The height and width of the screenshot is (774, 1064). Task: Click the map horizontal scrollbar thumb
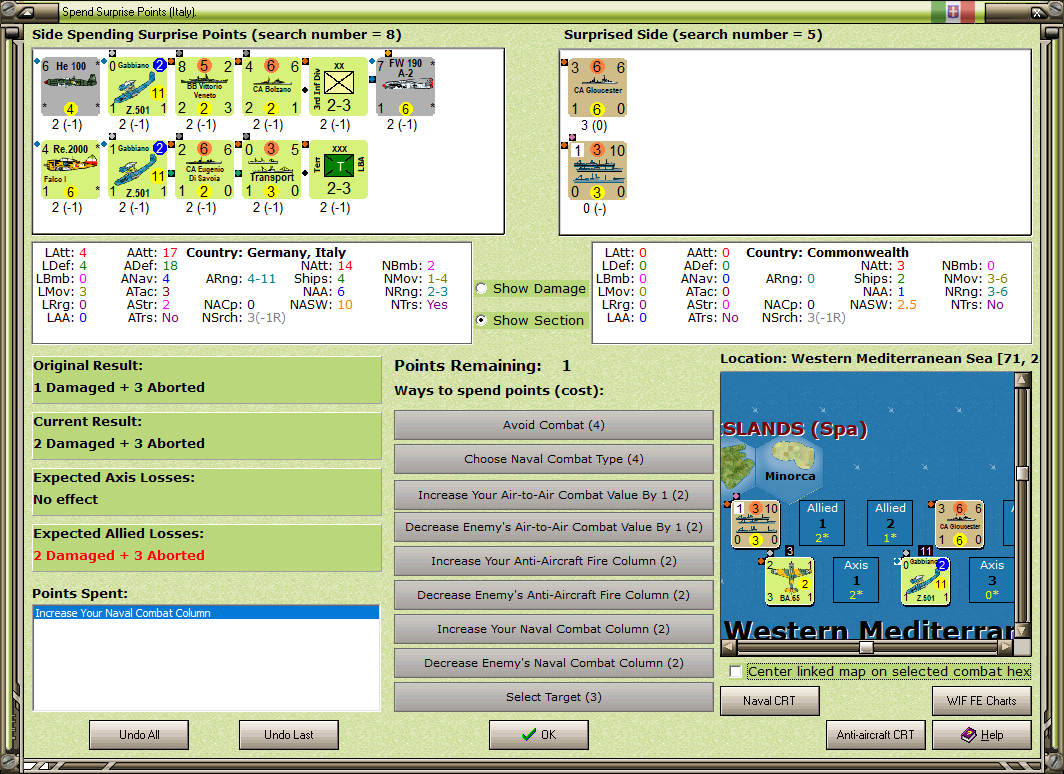coord(866,647)
